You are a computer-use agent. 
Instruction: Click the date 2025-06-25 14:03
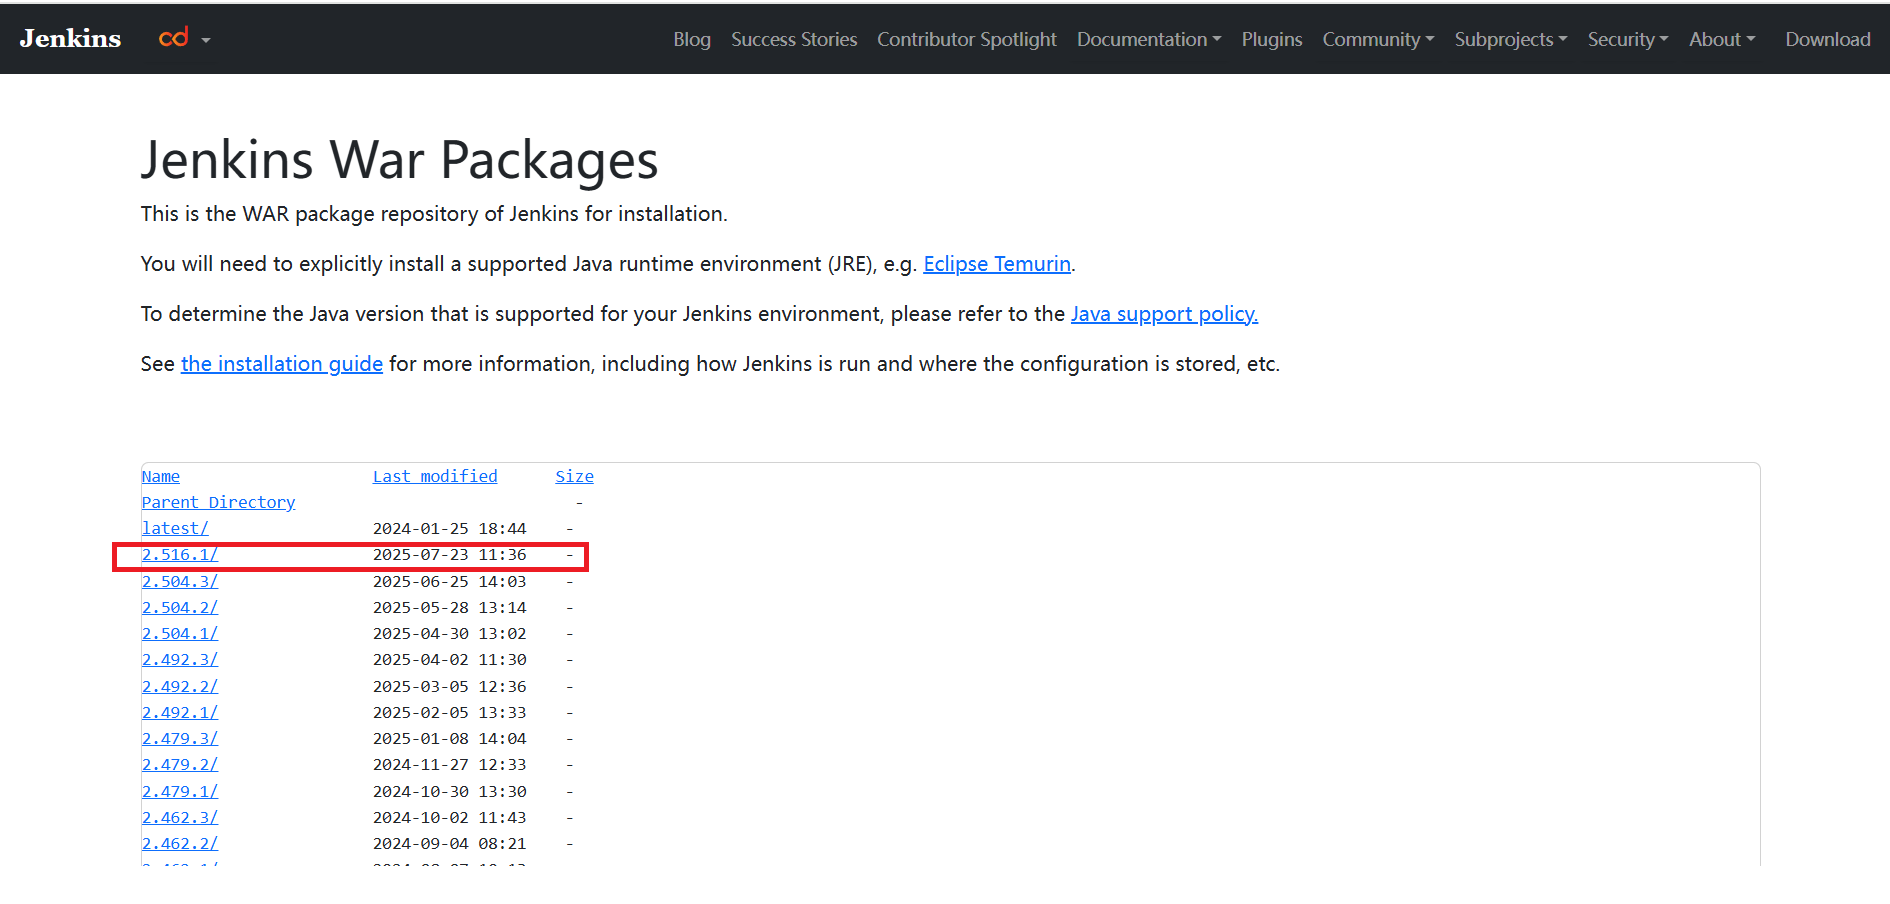point(450,581)
